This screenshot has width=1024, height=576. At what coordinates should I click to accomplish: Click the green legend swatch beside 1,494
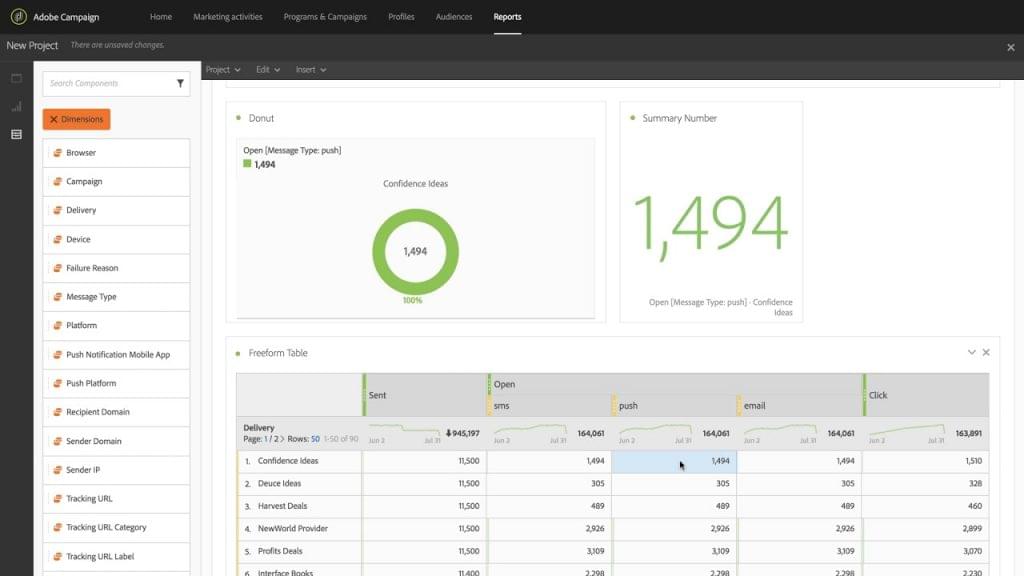coord(247,164)
